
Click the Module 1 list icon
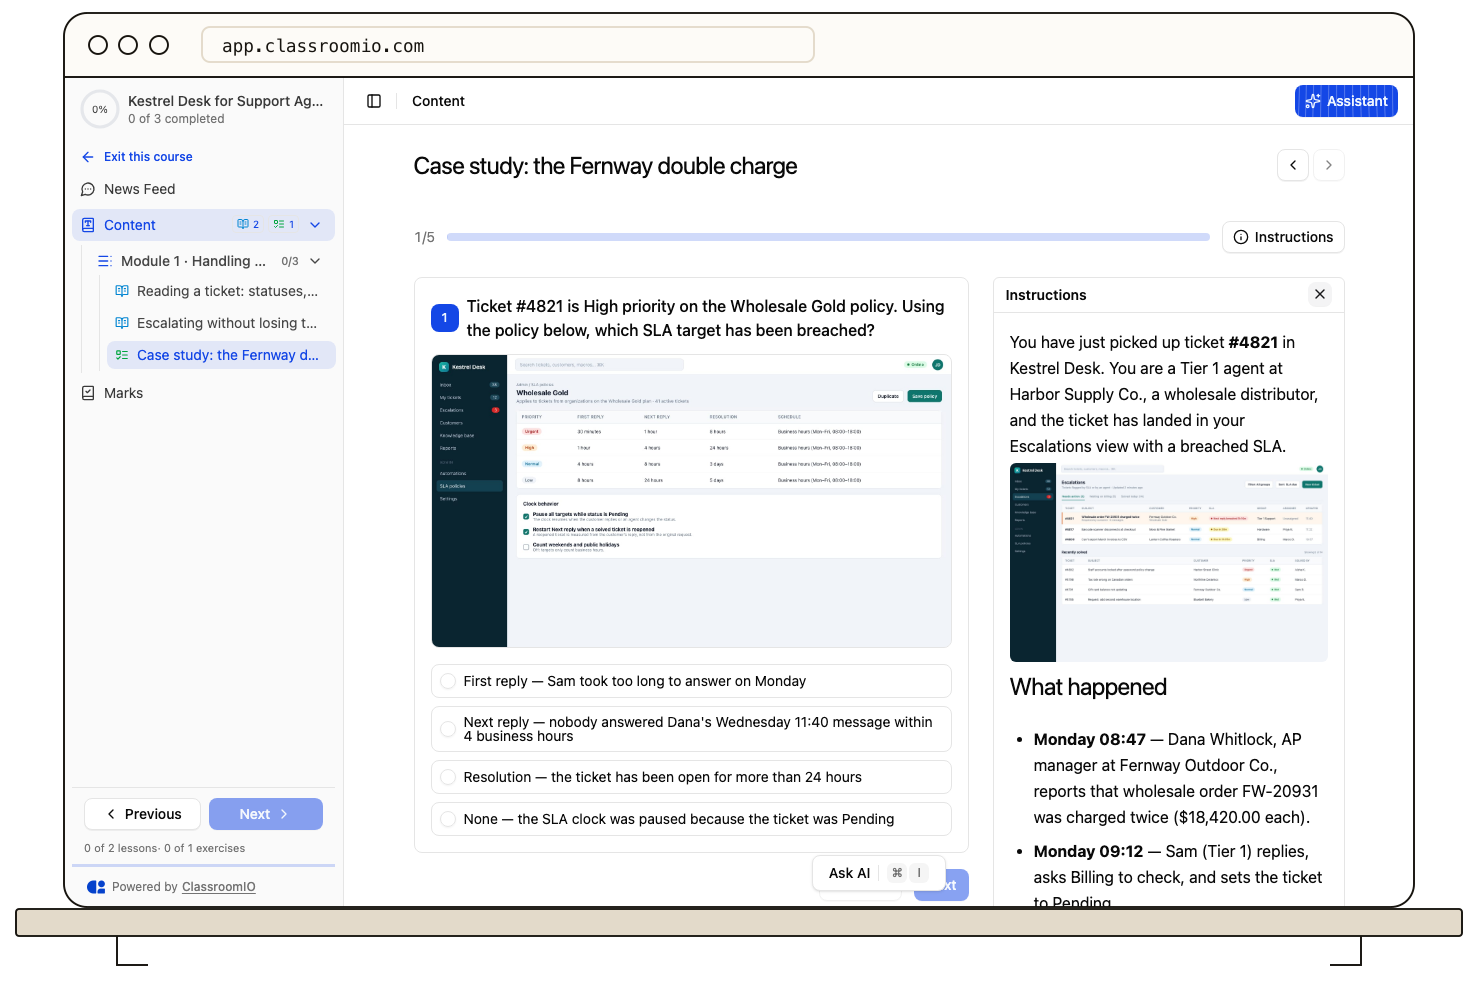(x=104, y=261)
